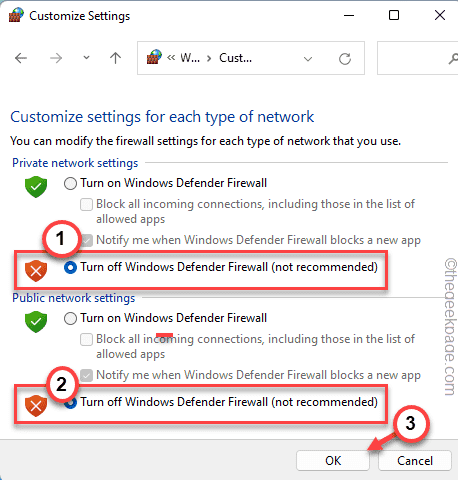Expand the hidden breadcrumb chevrons
This screenshot has width=458, height=480.
click(171, 58)
